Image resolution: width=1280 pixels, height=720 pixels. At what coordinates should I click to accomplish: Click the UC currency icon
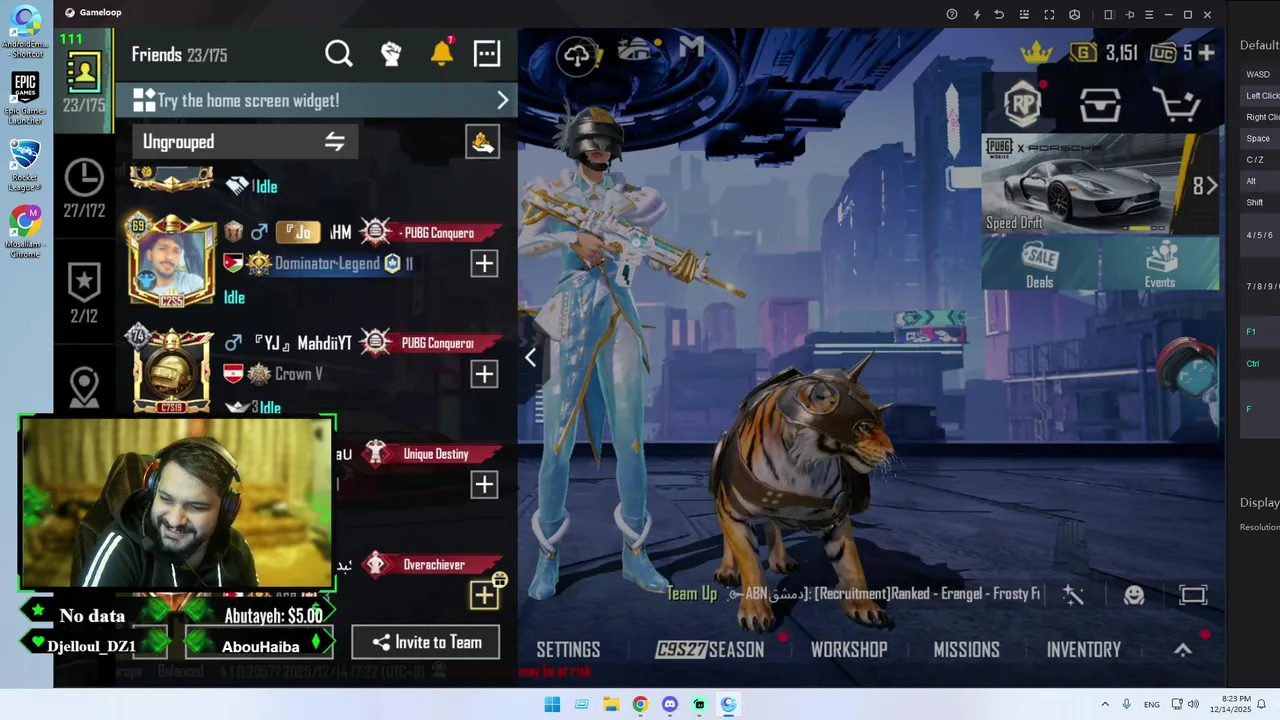[1163, 53]
